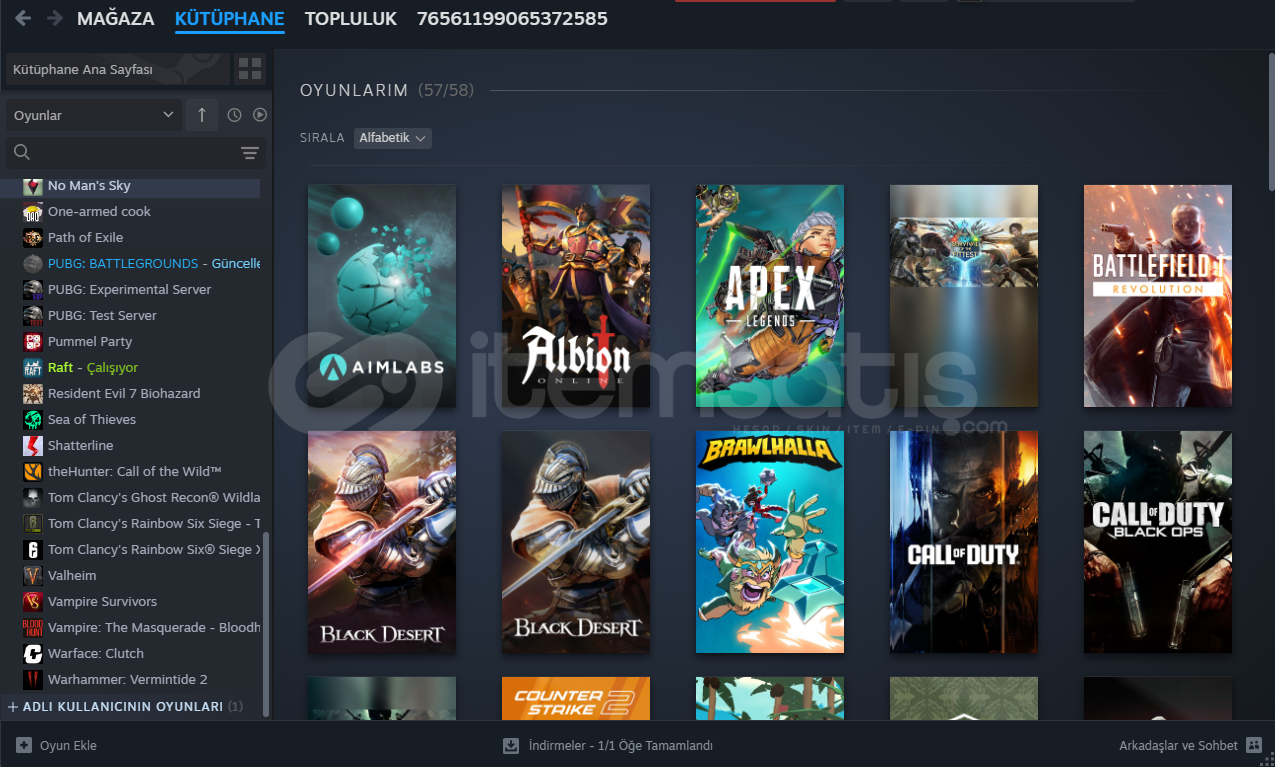
Task: Click the Warface: Clutch game icon
Action: (33, 654)
